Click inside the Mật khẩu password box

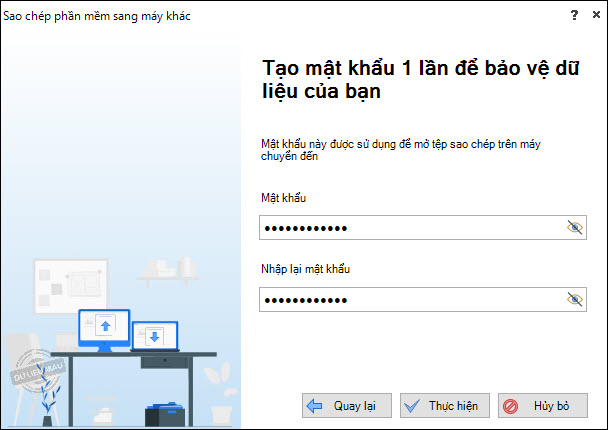pyautogui.click(x=423, y=228)
